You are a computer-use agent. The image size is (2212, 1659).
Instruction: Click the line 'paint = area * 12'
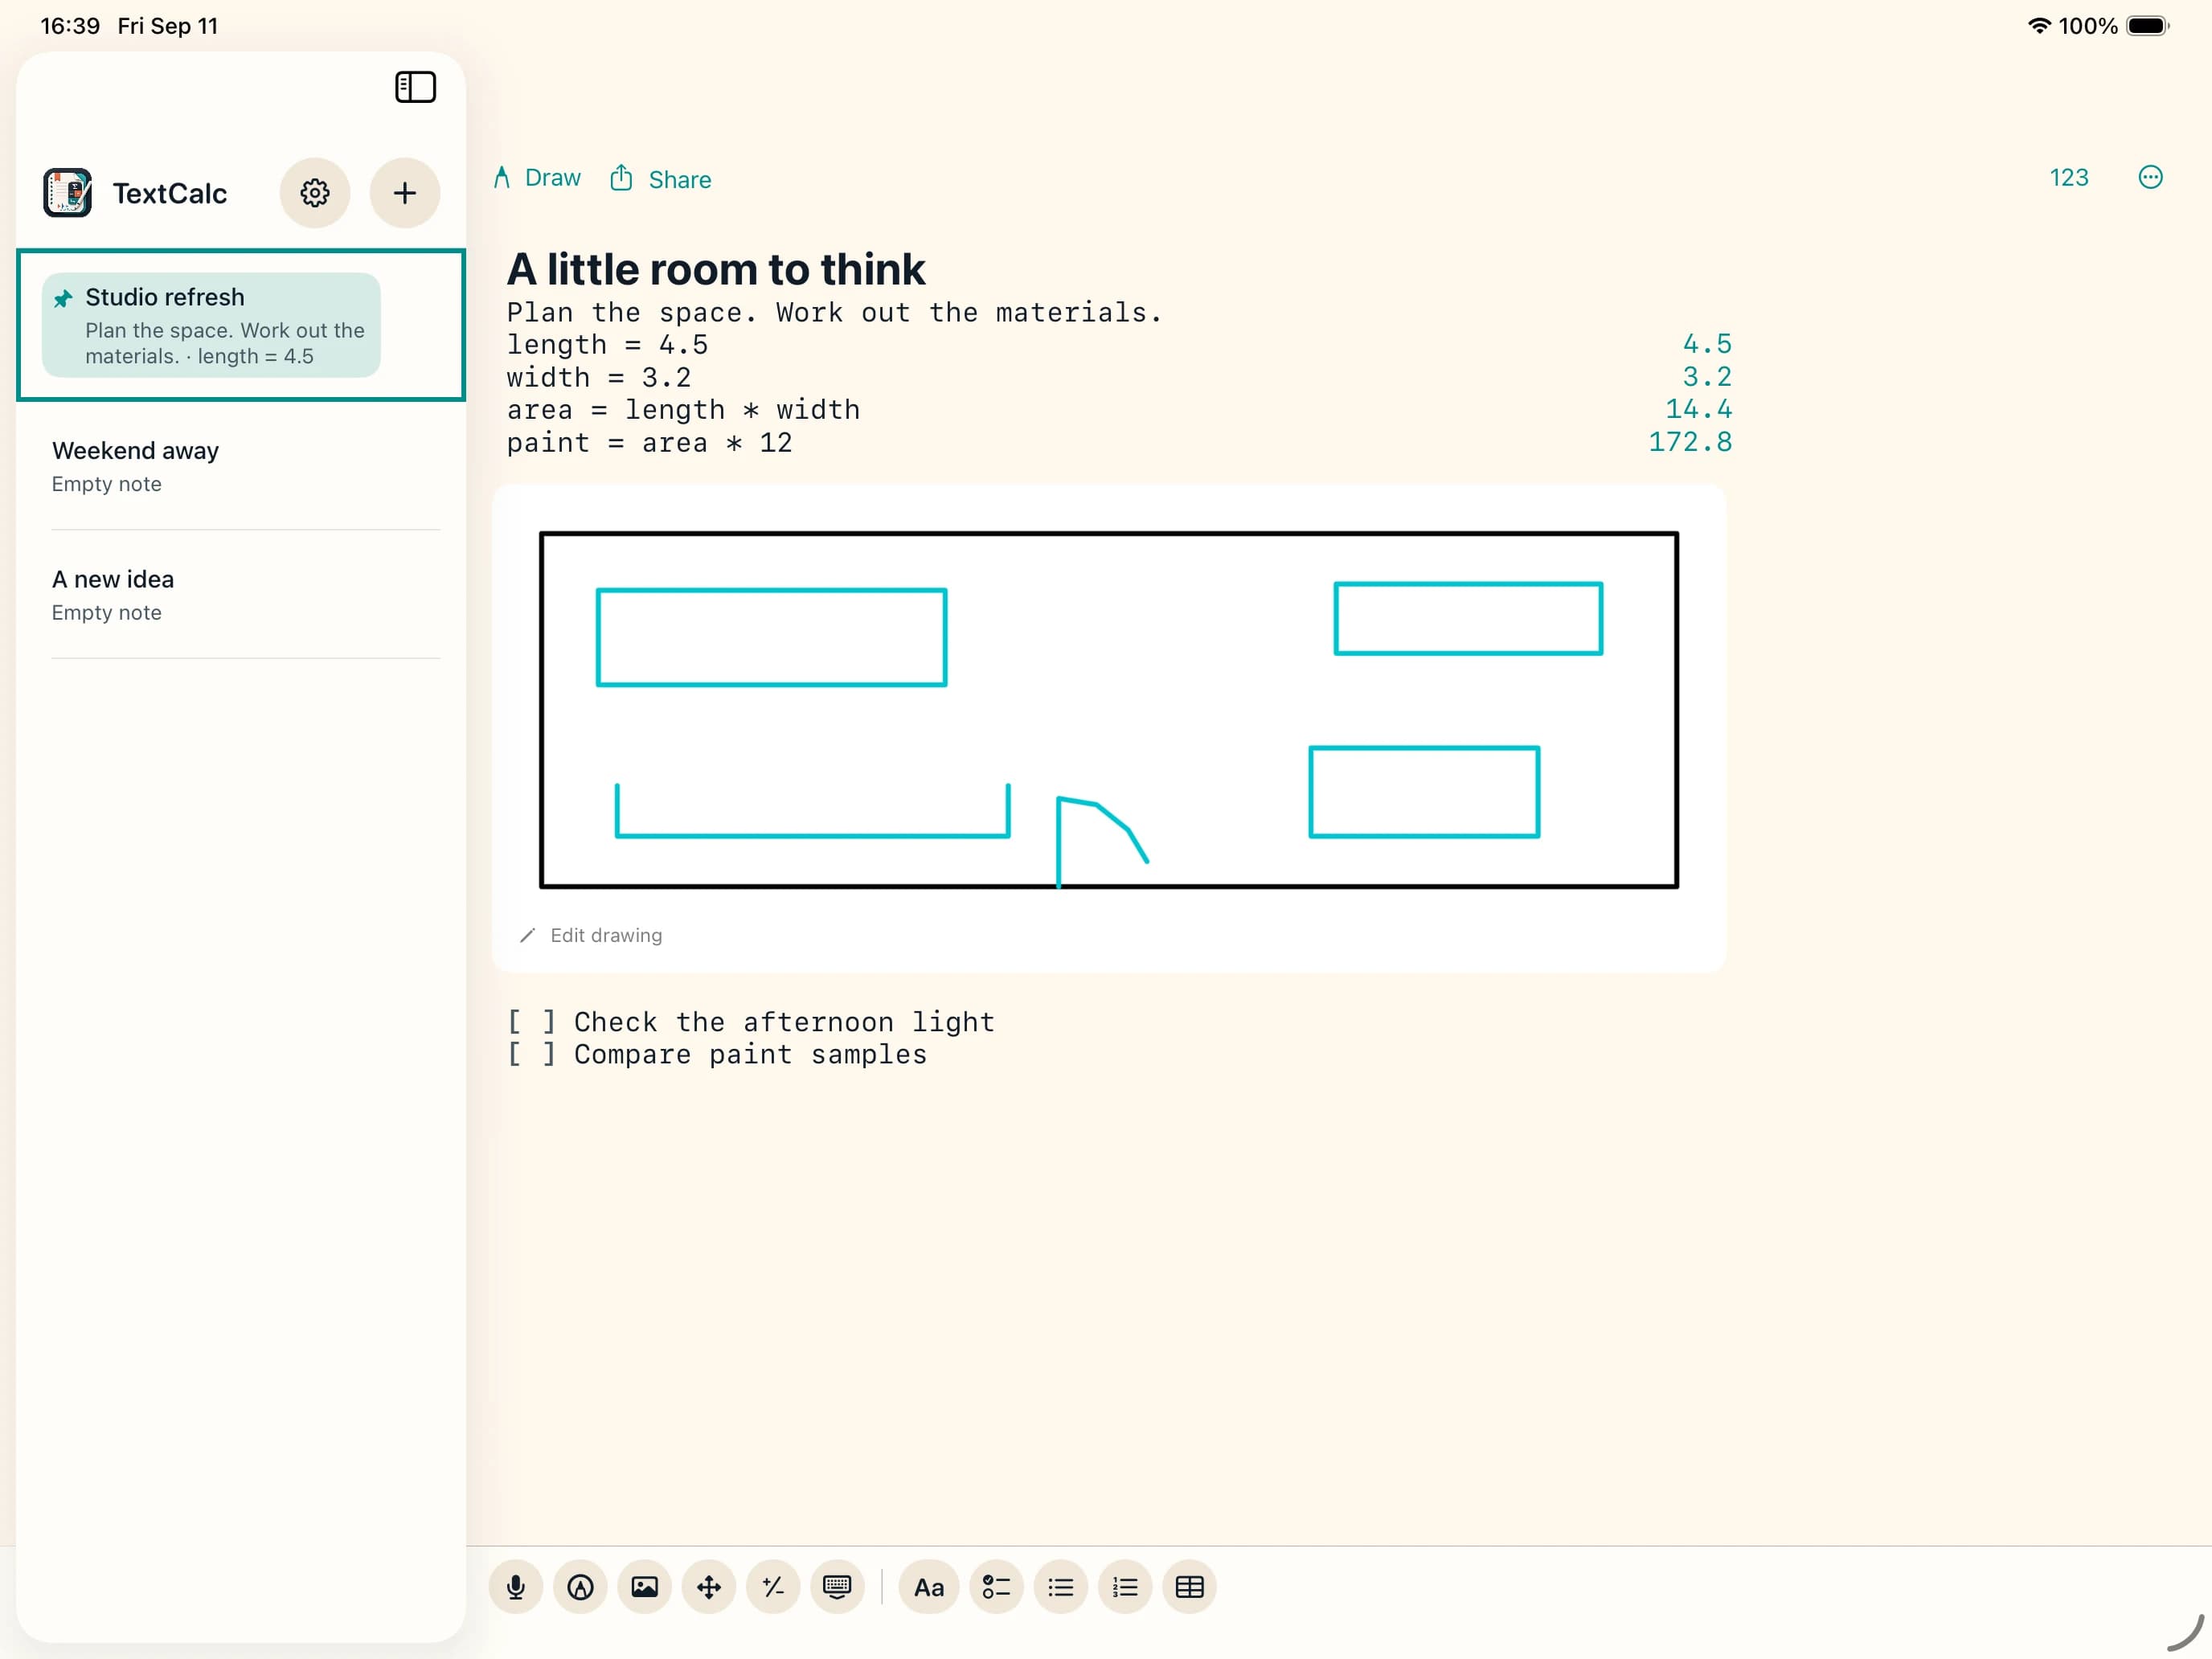(x=650, y=443)
